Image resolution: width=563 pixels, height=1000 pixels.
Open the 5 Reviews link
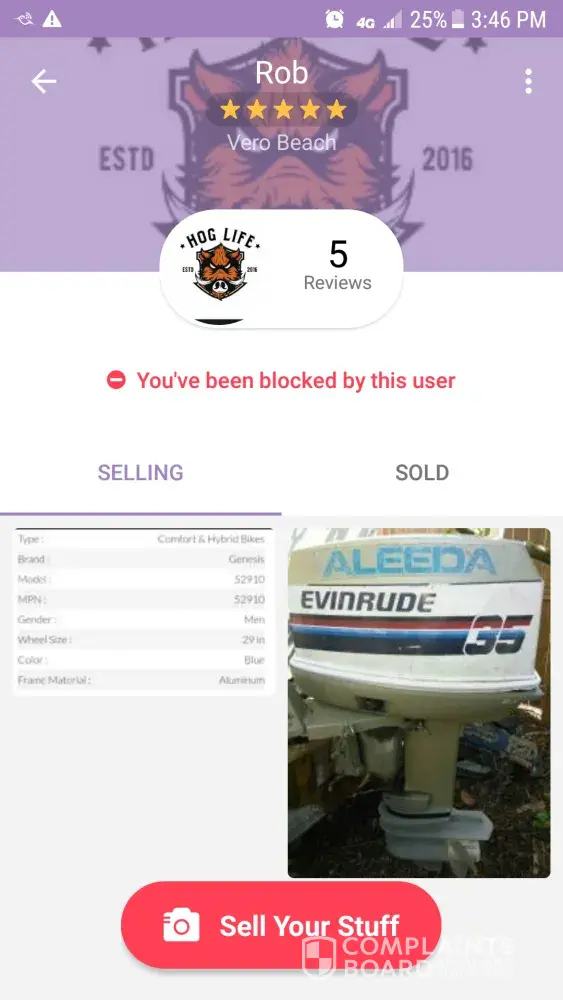click(337, 266)
